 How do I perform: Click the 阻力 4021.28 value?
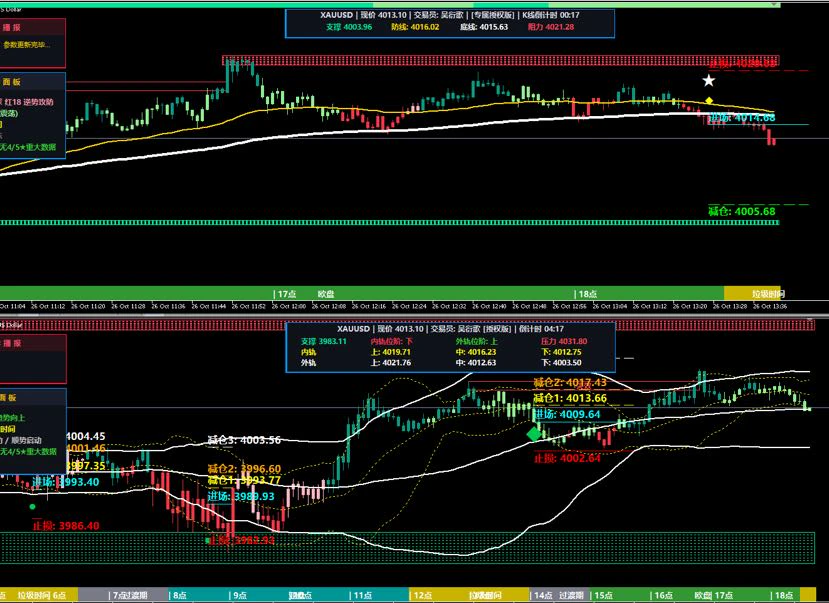[x=551, y=27]
